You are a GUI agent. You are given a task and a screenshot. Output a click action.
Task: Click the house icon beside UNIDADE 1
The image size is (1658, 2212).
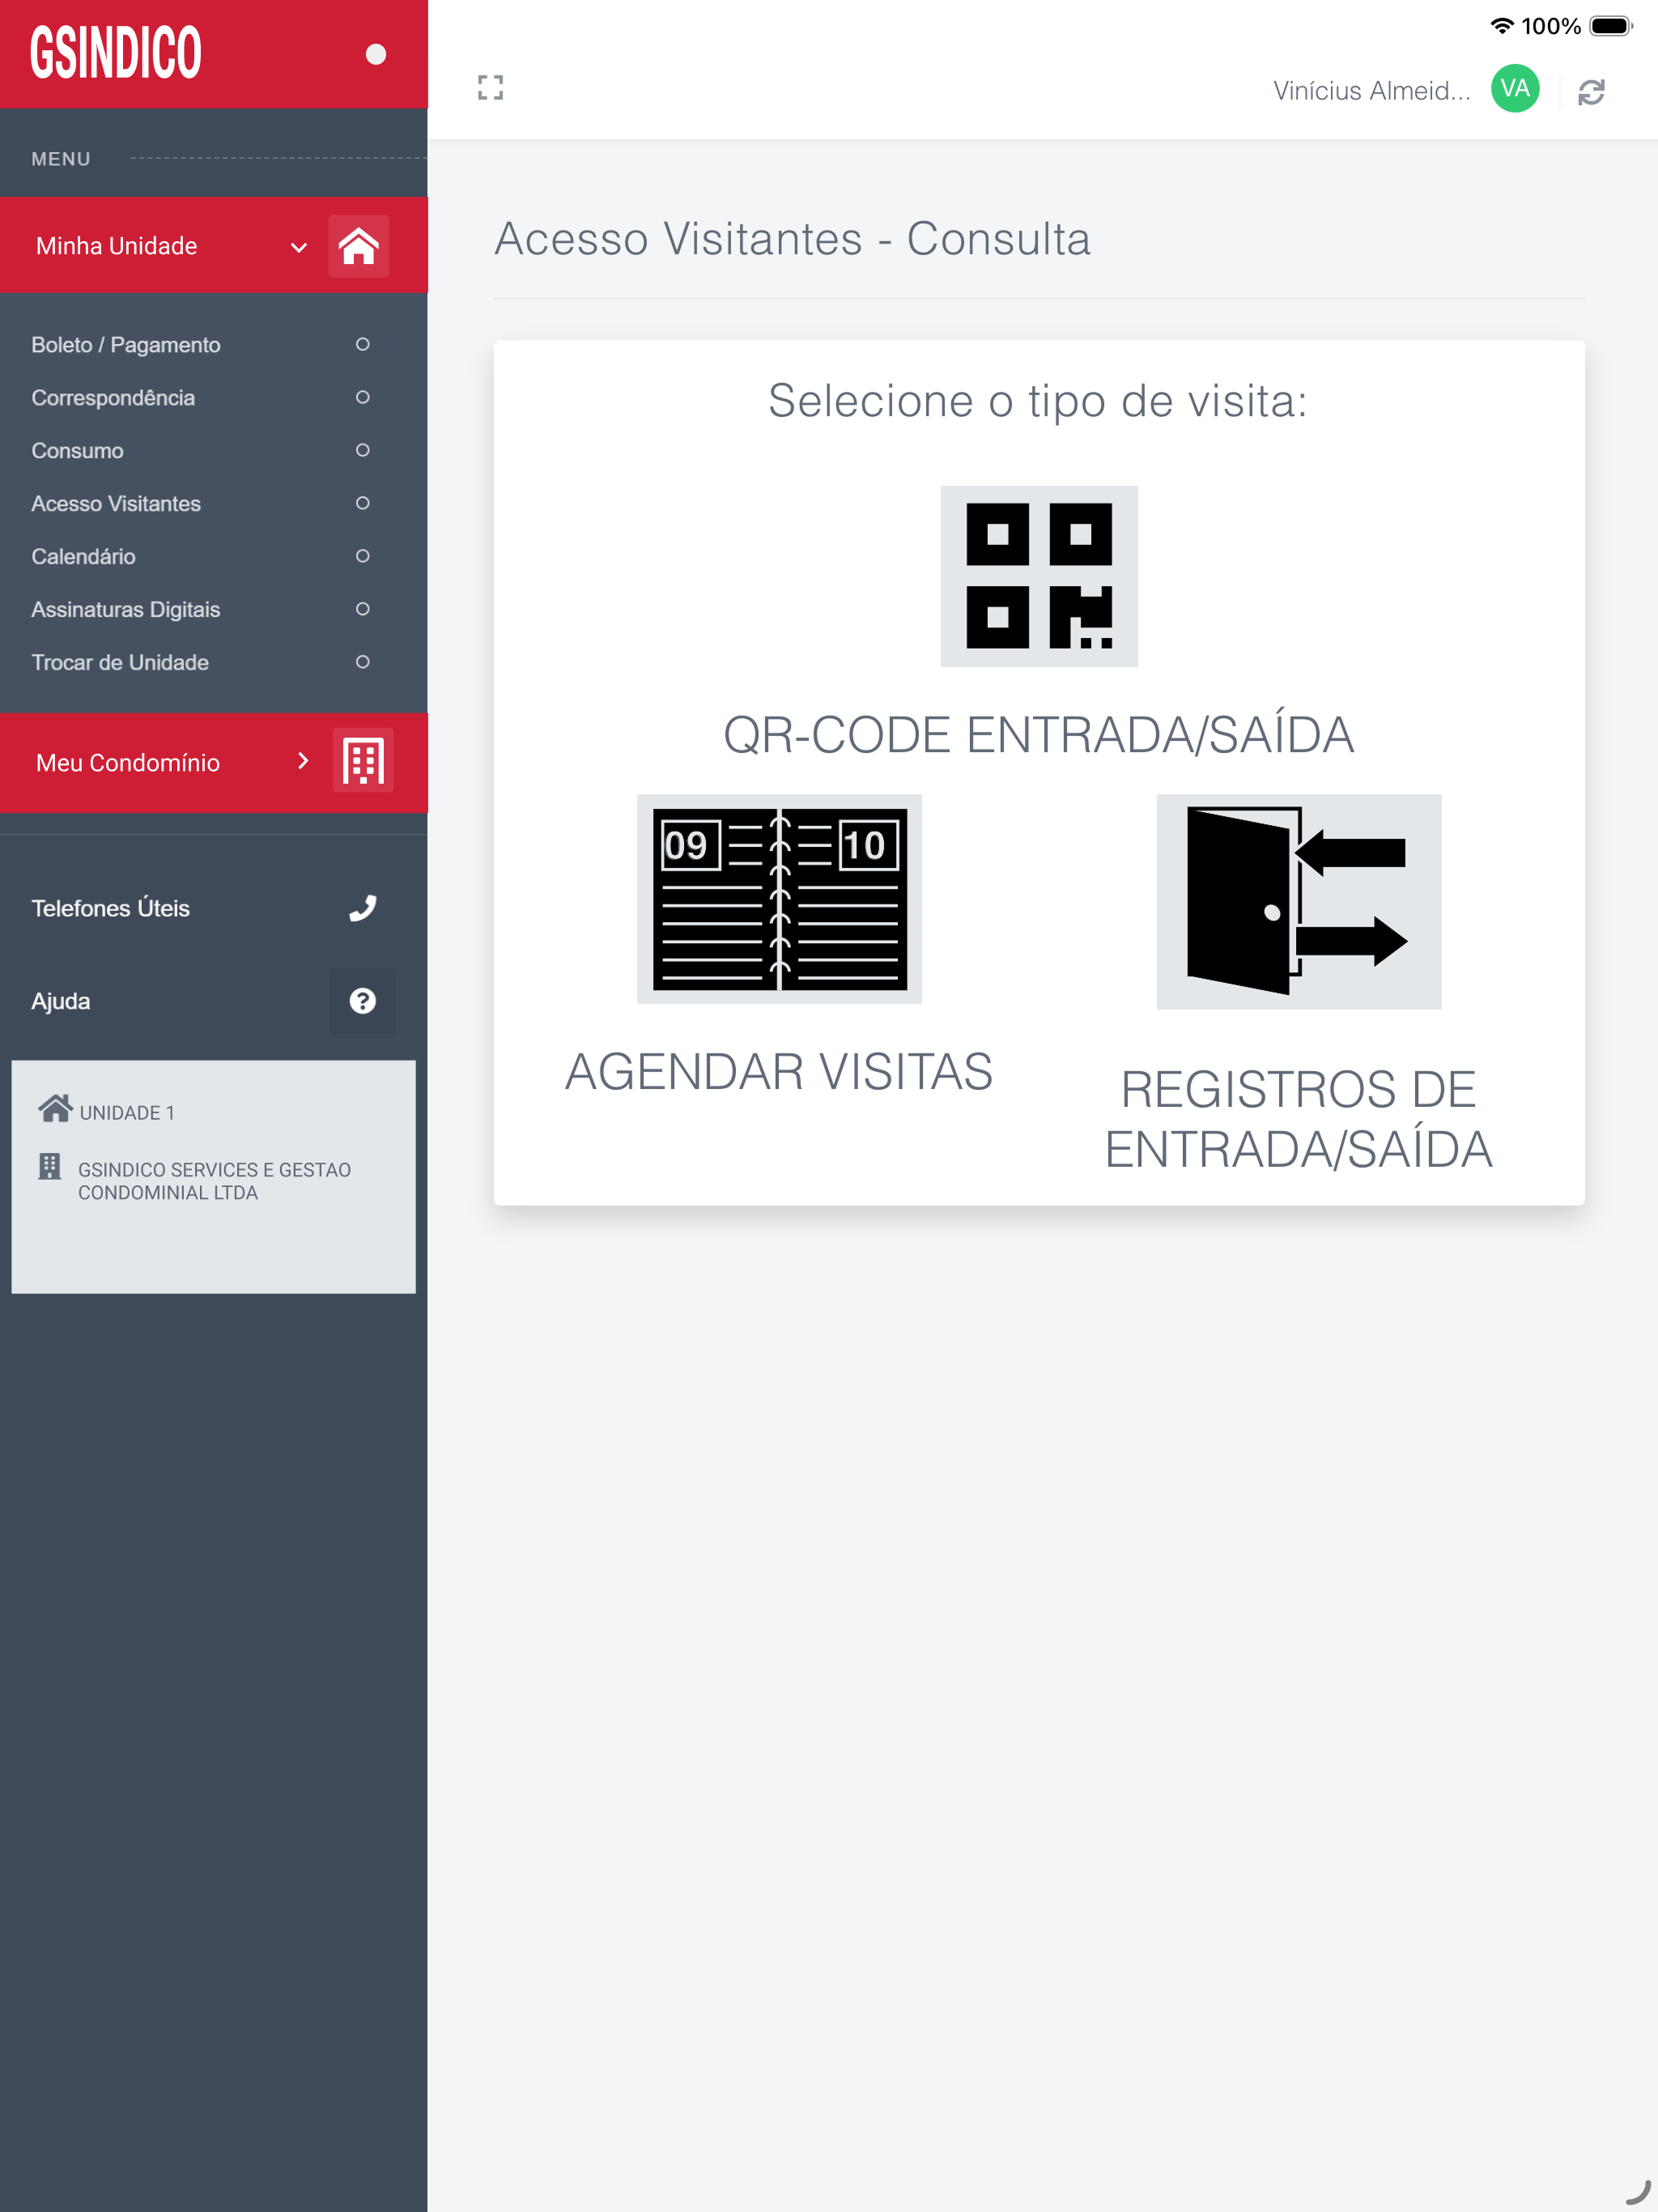55,1108
